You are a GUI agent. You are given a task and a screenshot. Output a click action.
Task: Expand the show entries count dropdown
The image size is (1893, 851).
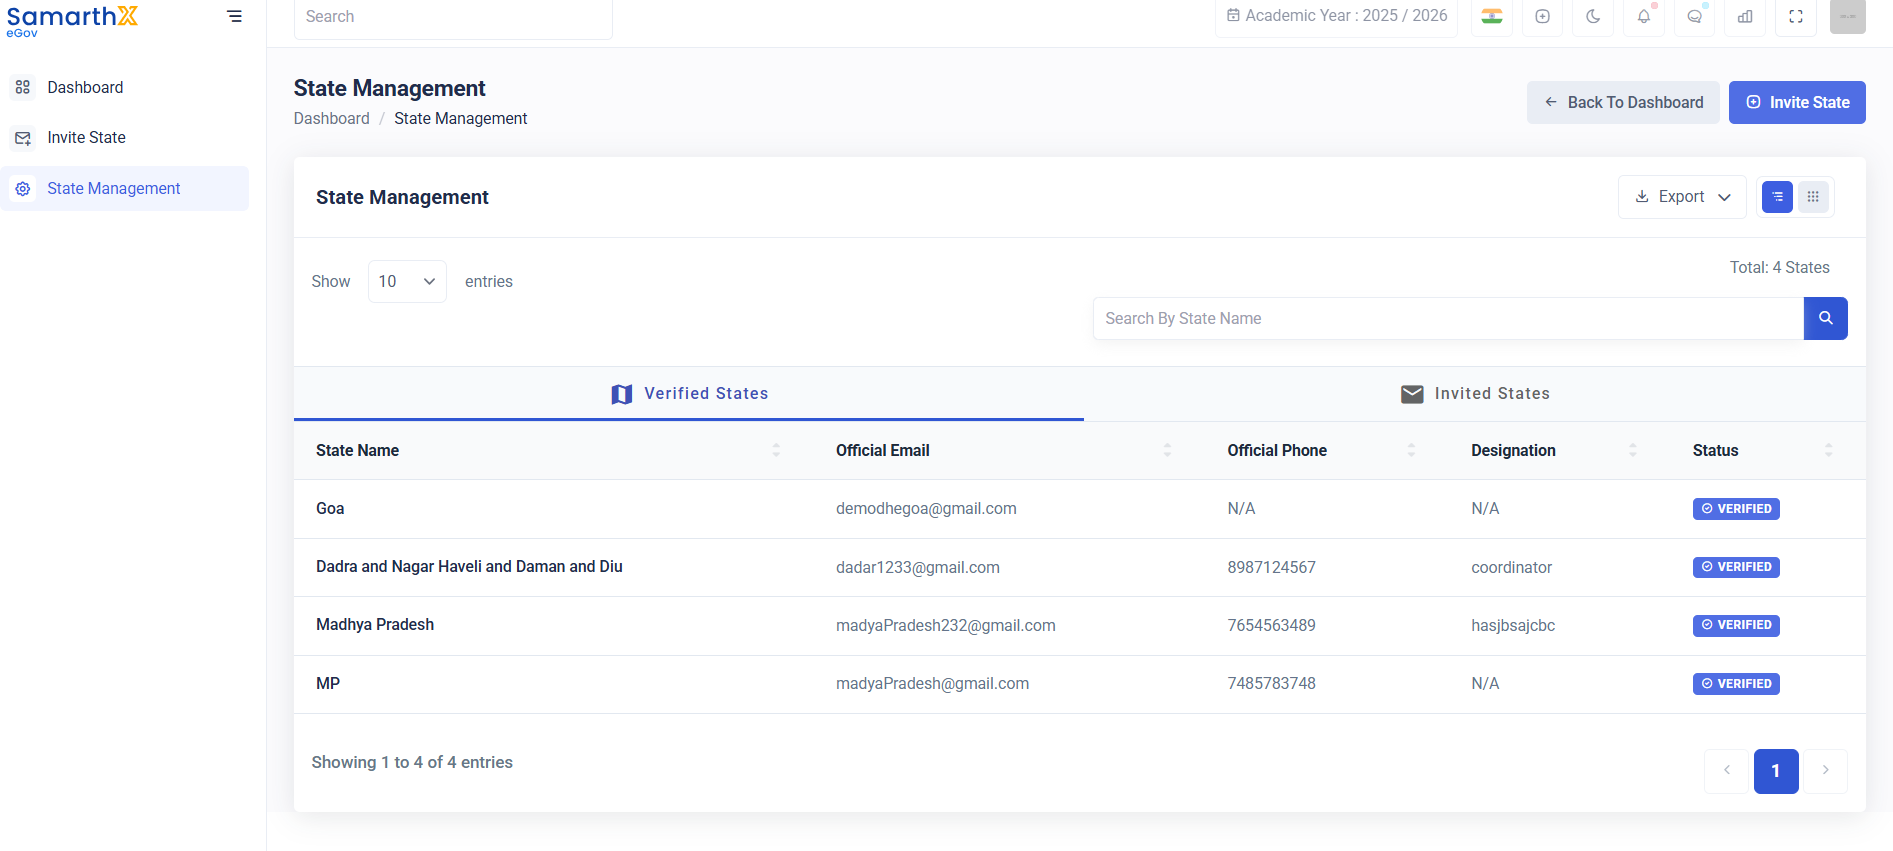tap(407, 281)
